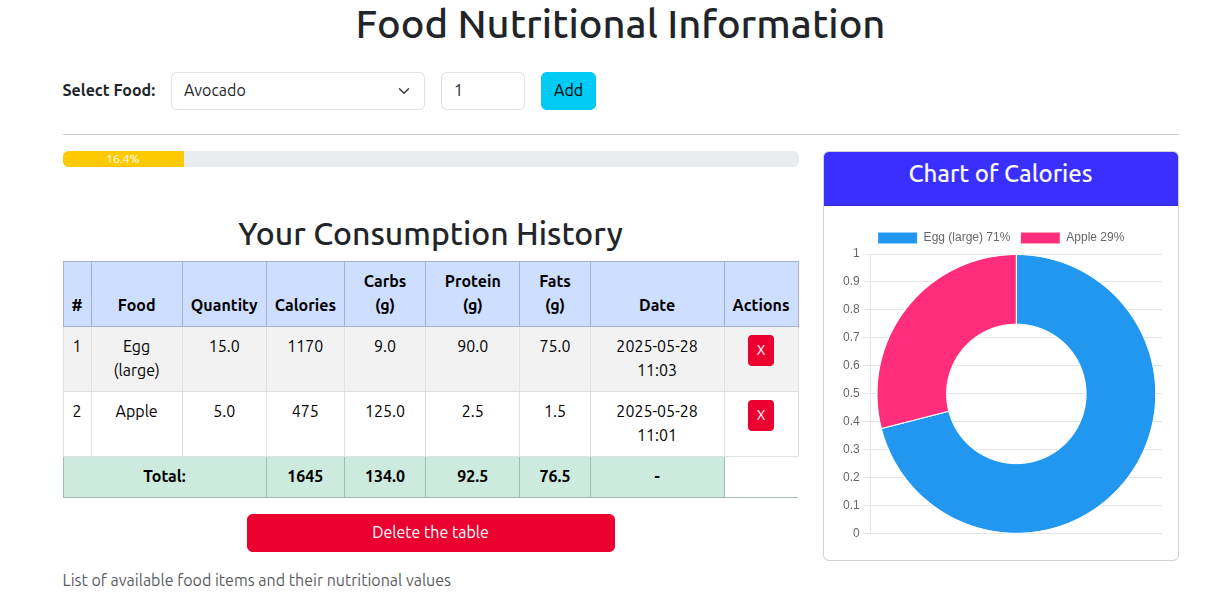Click the Protein (g) column header

pyautogui.click(x=472, y=294)
